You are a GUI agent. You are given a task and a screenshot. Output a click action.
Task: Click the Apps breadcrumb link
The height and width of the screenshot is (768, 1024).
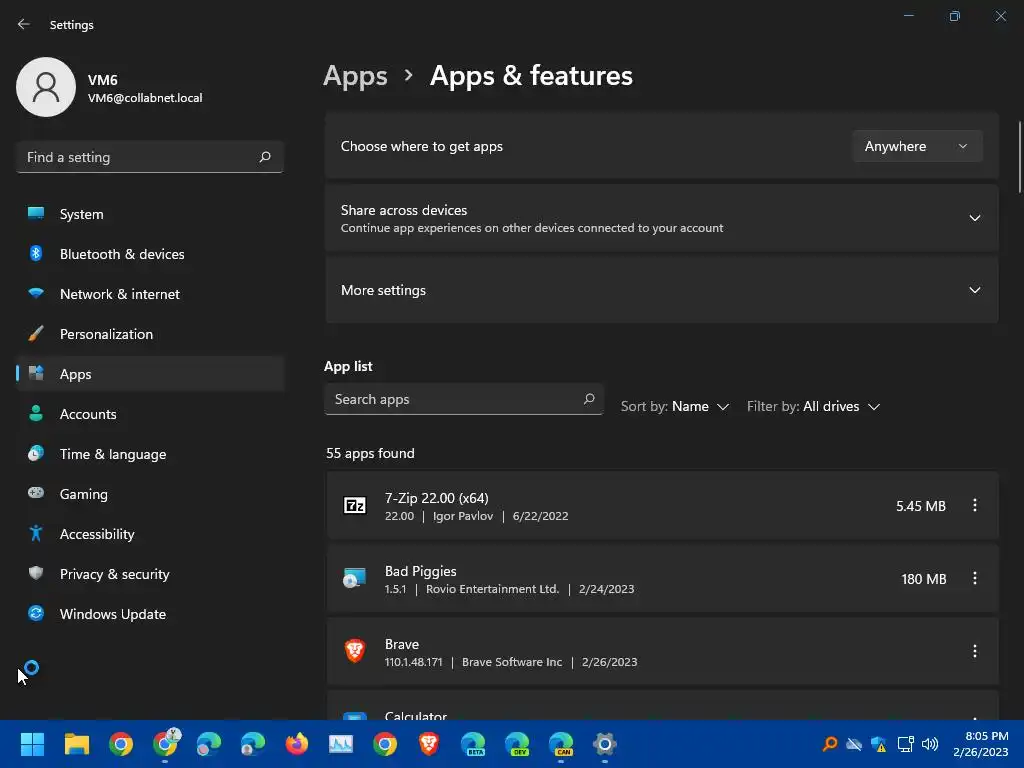click(355, 76)
